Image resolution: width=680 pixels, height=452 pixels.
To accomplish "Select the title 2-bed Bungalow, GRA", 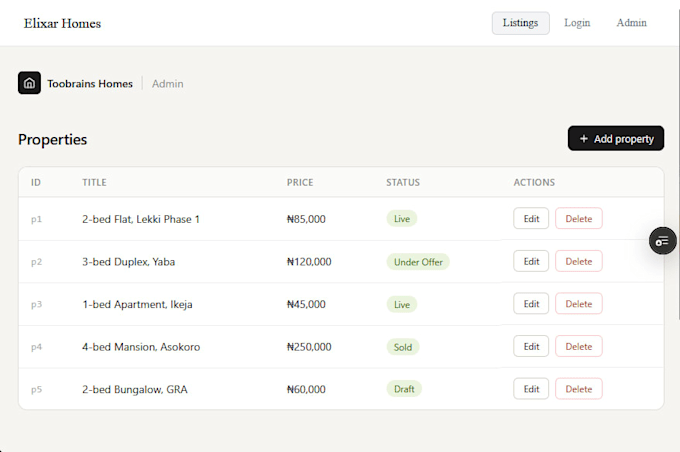I will click(x=135, y=389).
